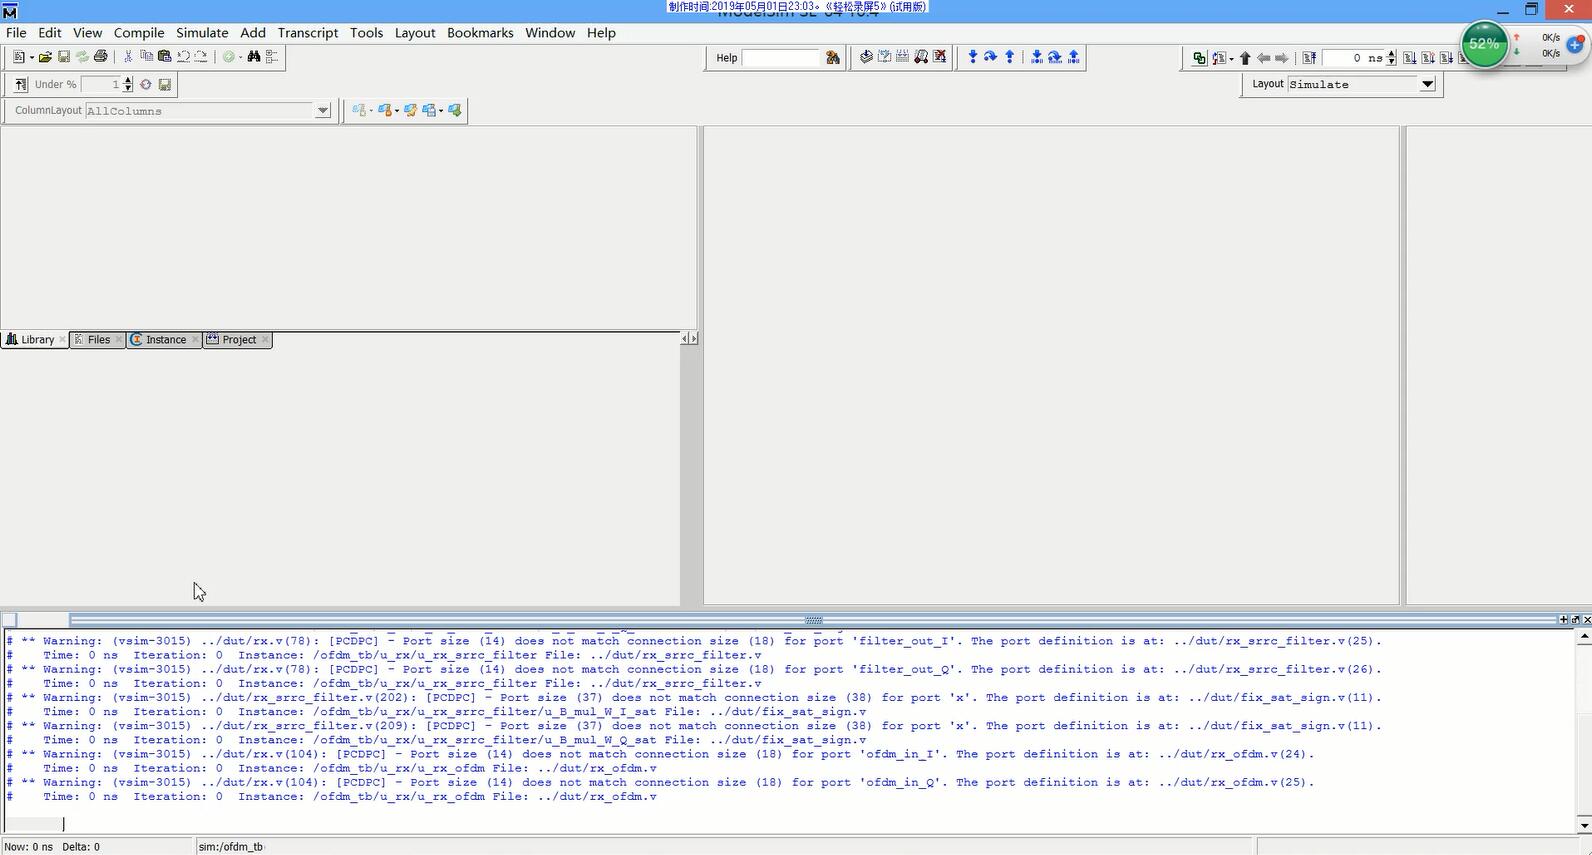Click the transcript scrollbar down arrow
1592x855 pixels.
pyautogui.click(x=1584, y=825)
